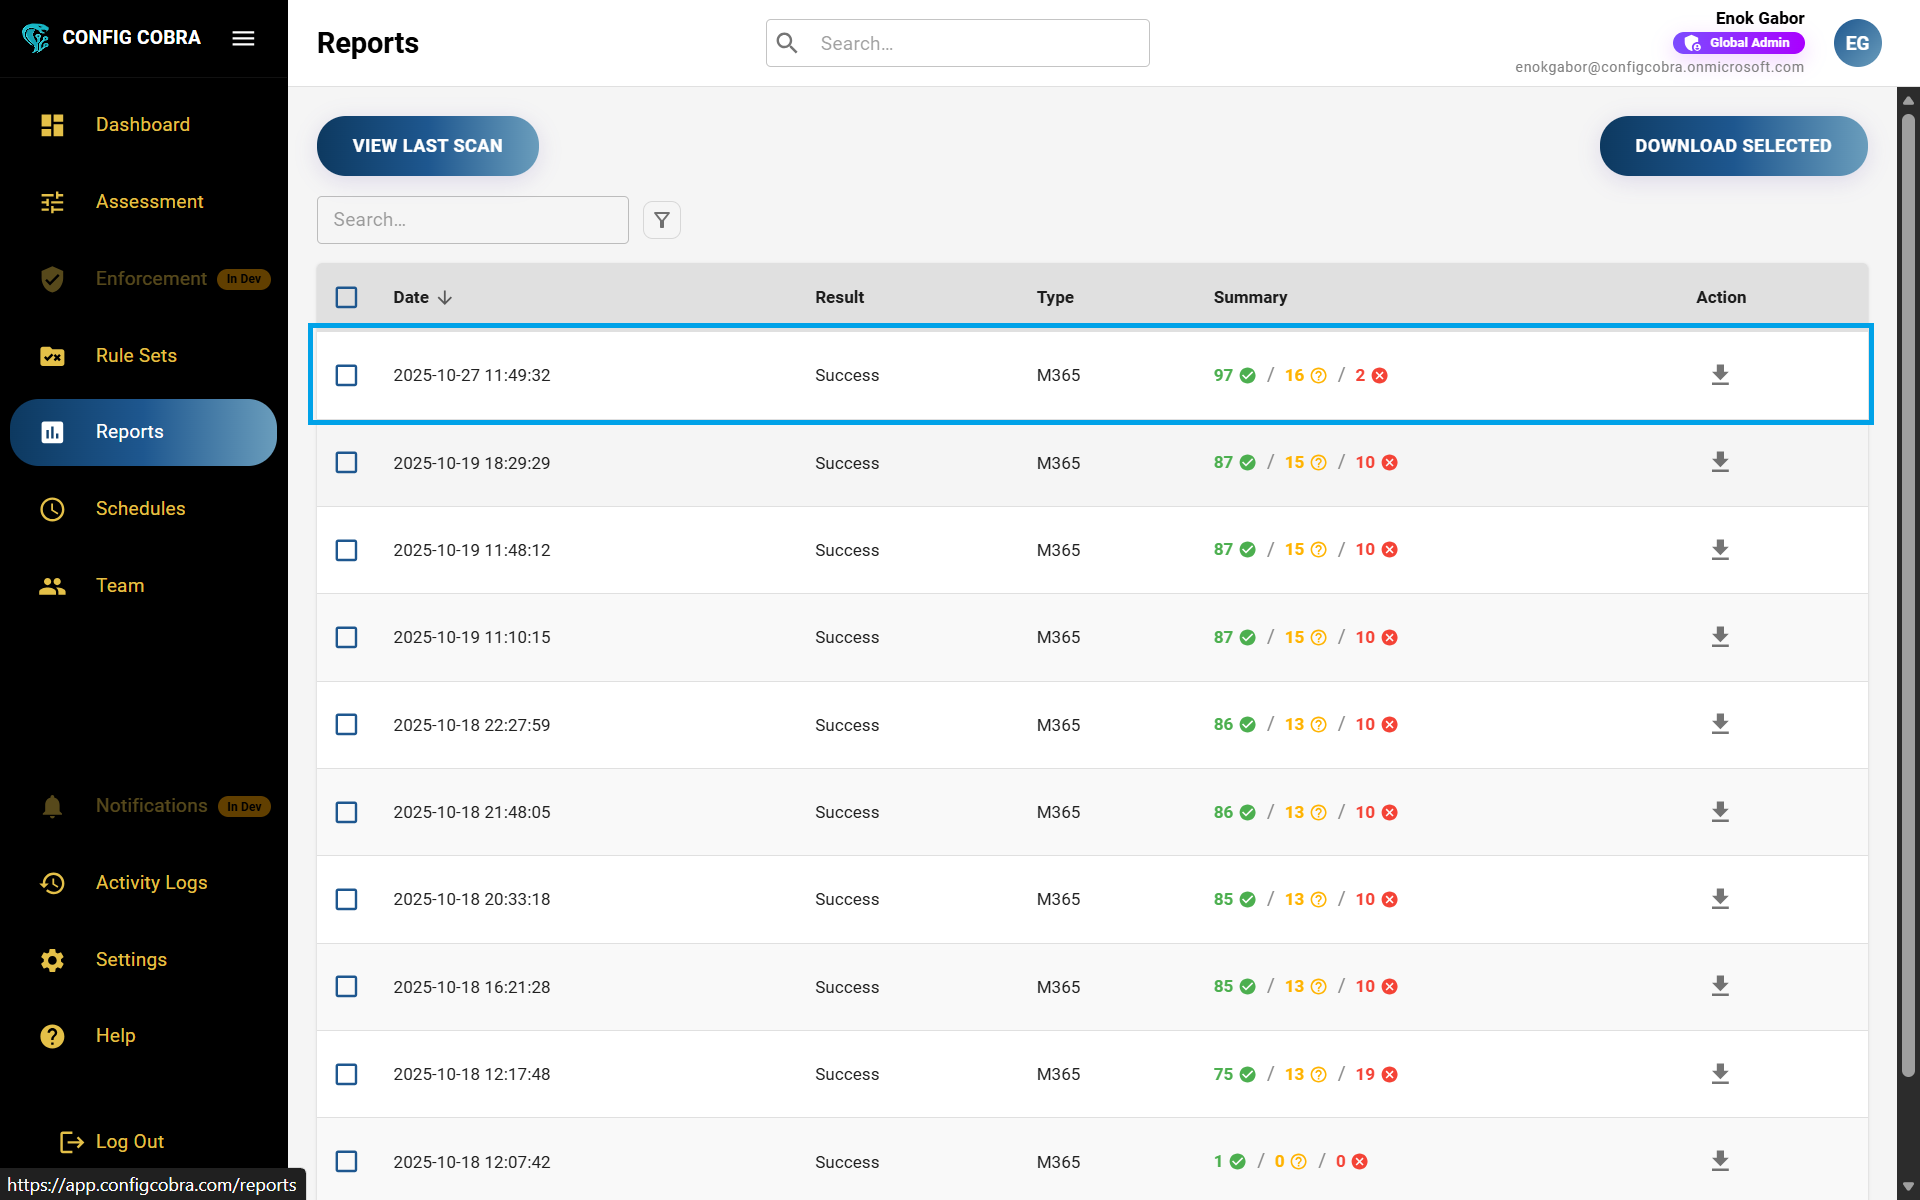The height and width of the screenshot is (1200, 1920).
Task: Collapse the sidebar with the hamburger menu
Action: (x=243, y=38)
